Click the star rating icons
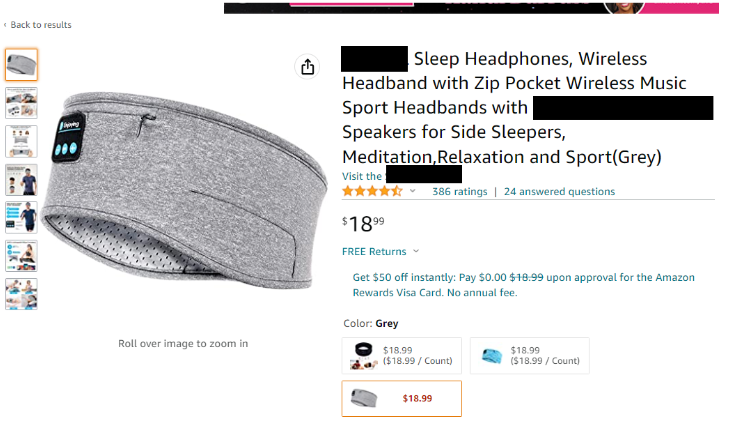This screenshot has height=423, width=730. [x=372, y=191]
